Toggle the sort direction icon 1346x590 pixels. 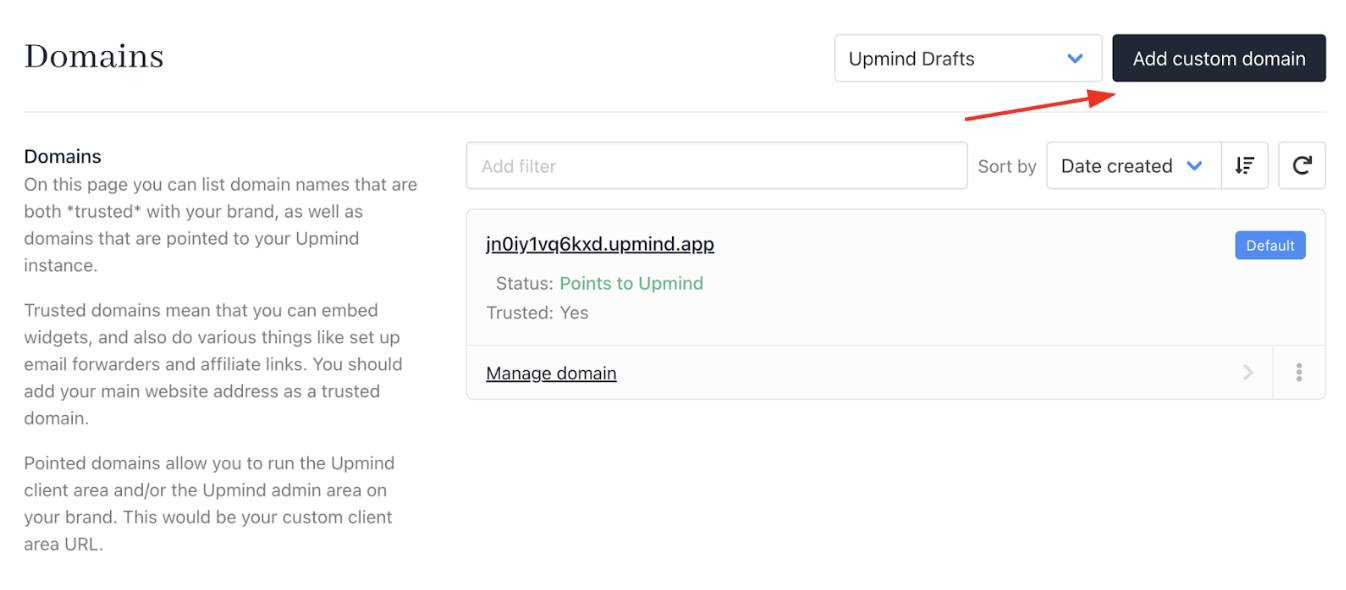tap(1245, 166)
